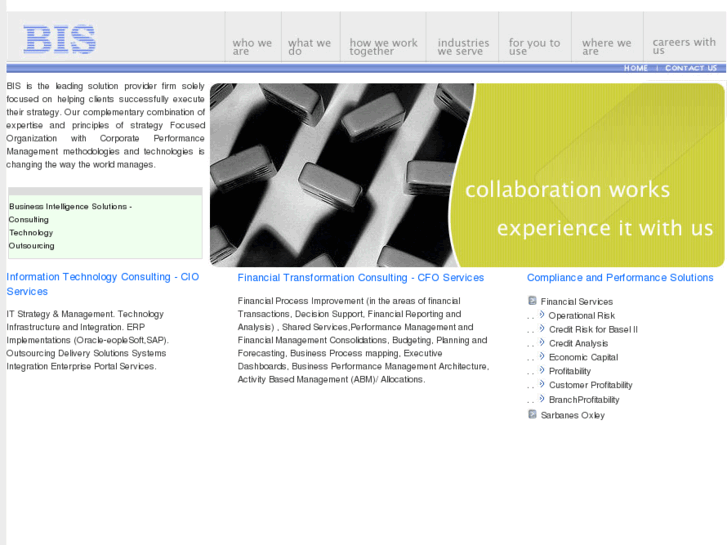Select Credit Risk for Basel II link
The width and height of the screenshot is (727, 545).
pos(593,329)
